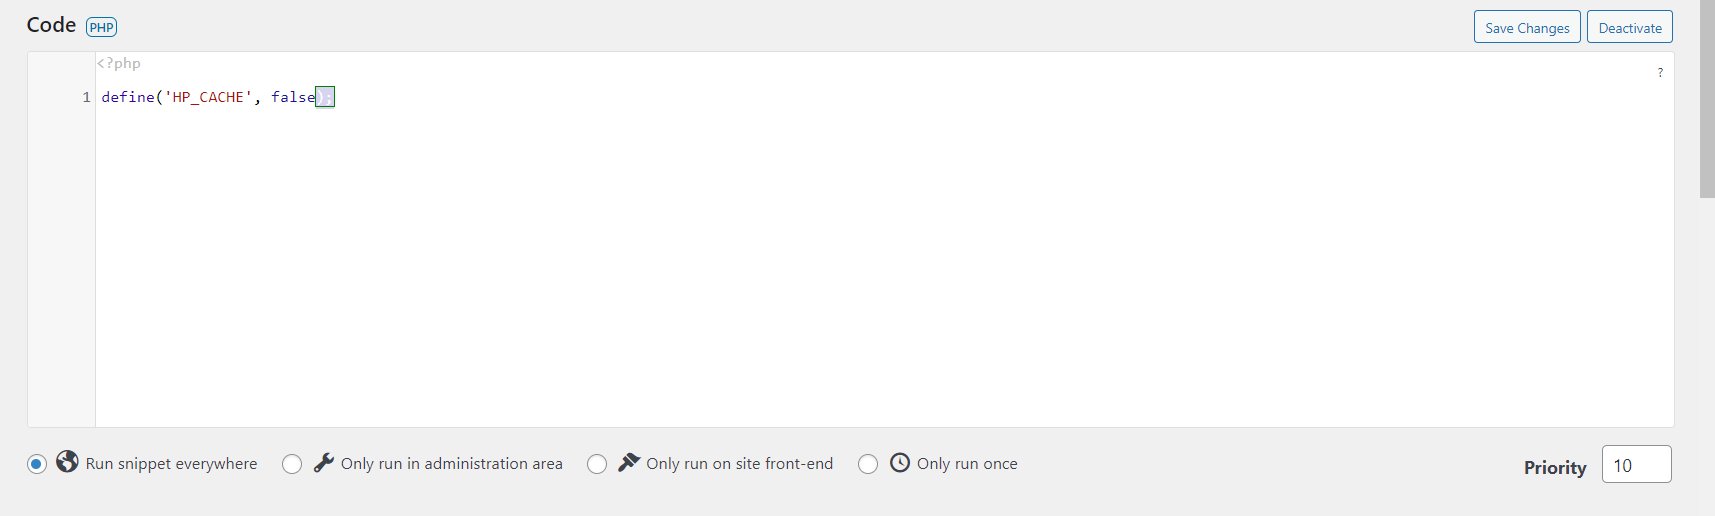Click line number 1 in the gutter
The width and height of the screenshot is (1715, 516).
click(x=86, y=97)
